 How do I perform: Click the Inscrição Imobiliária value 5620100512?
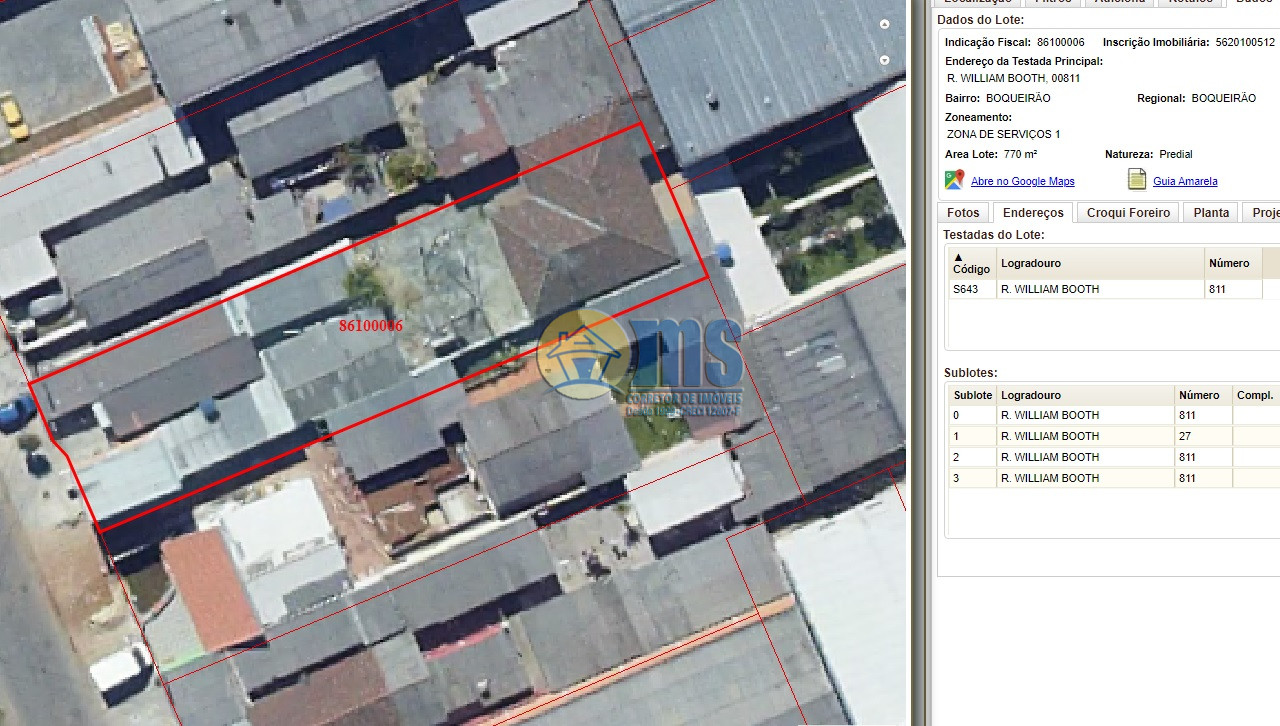click(1245, 42)
